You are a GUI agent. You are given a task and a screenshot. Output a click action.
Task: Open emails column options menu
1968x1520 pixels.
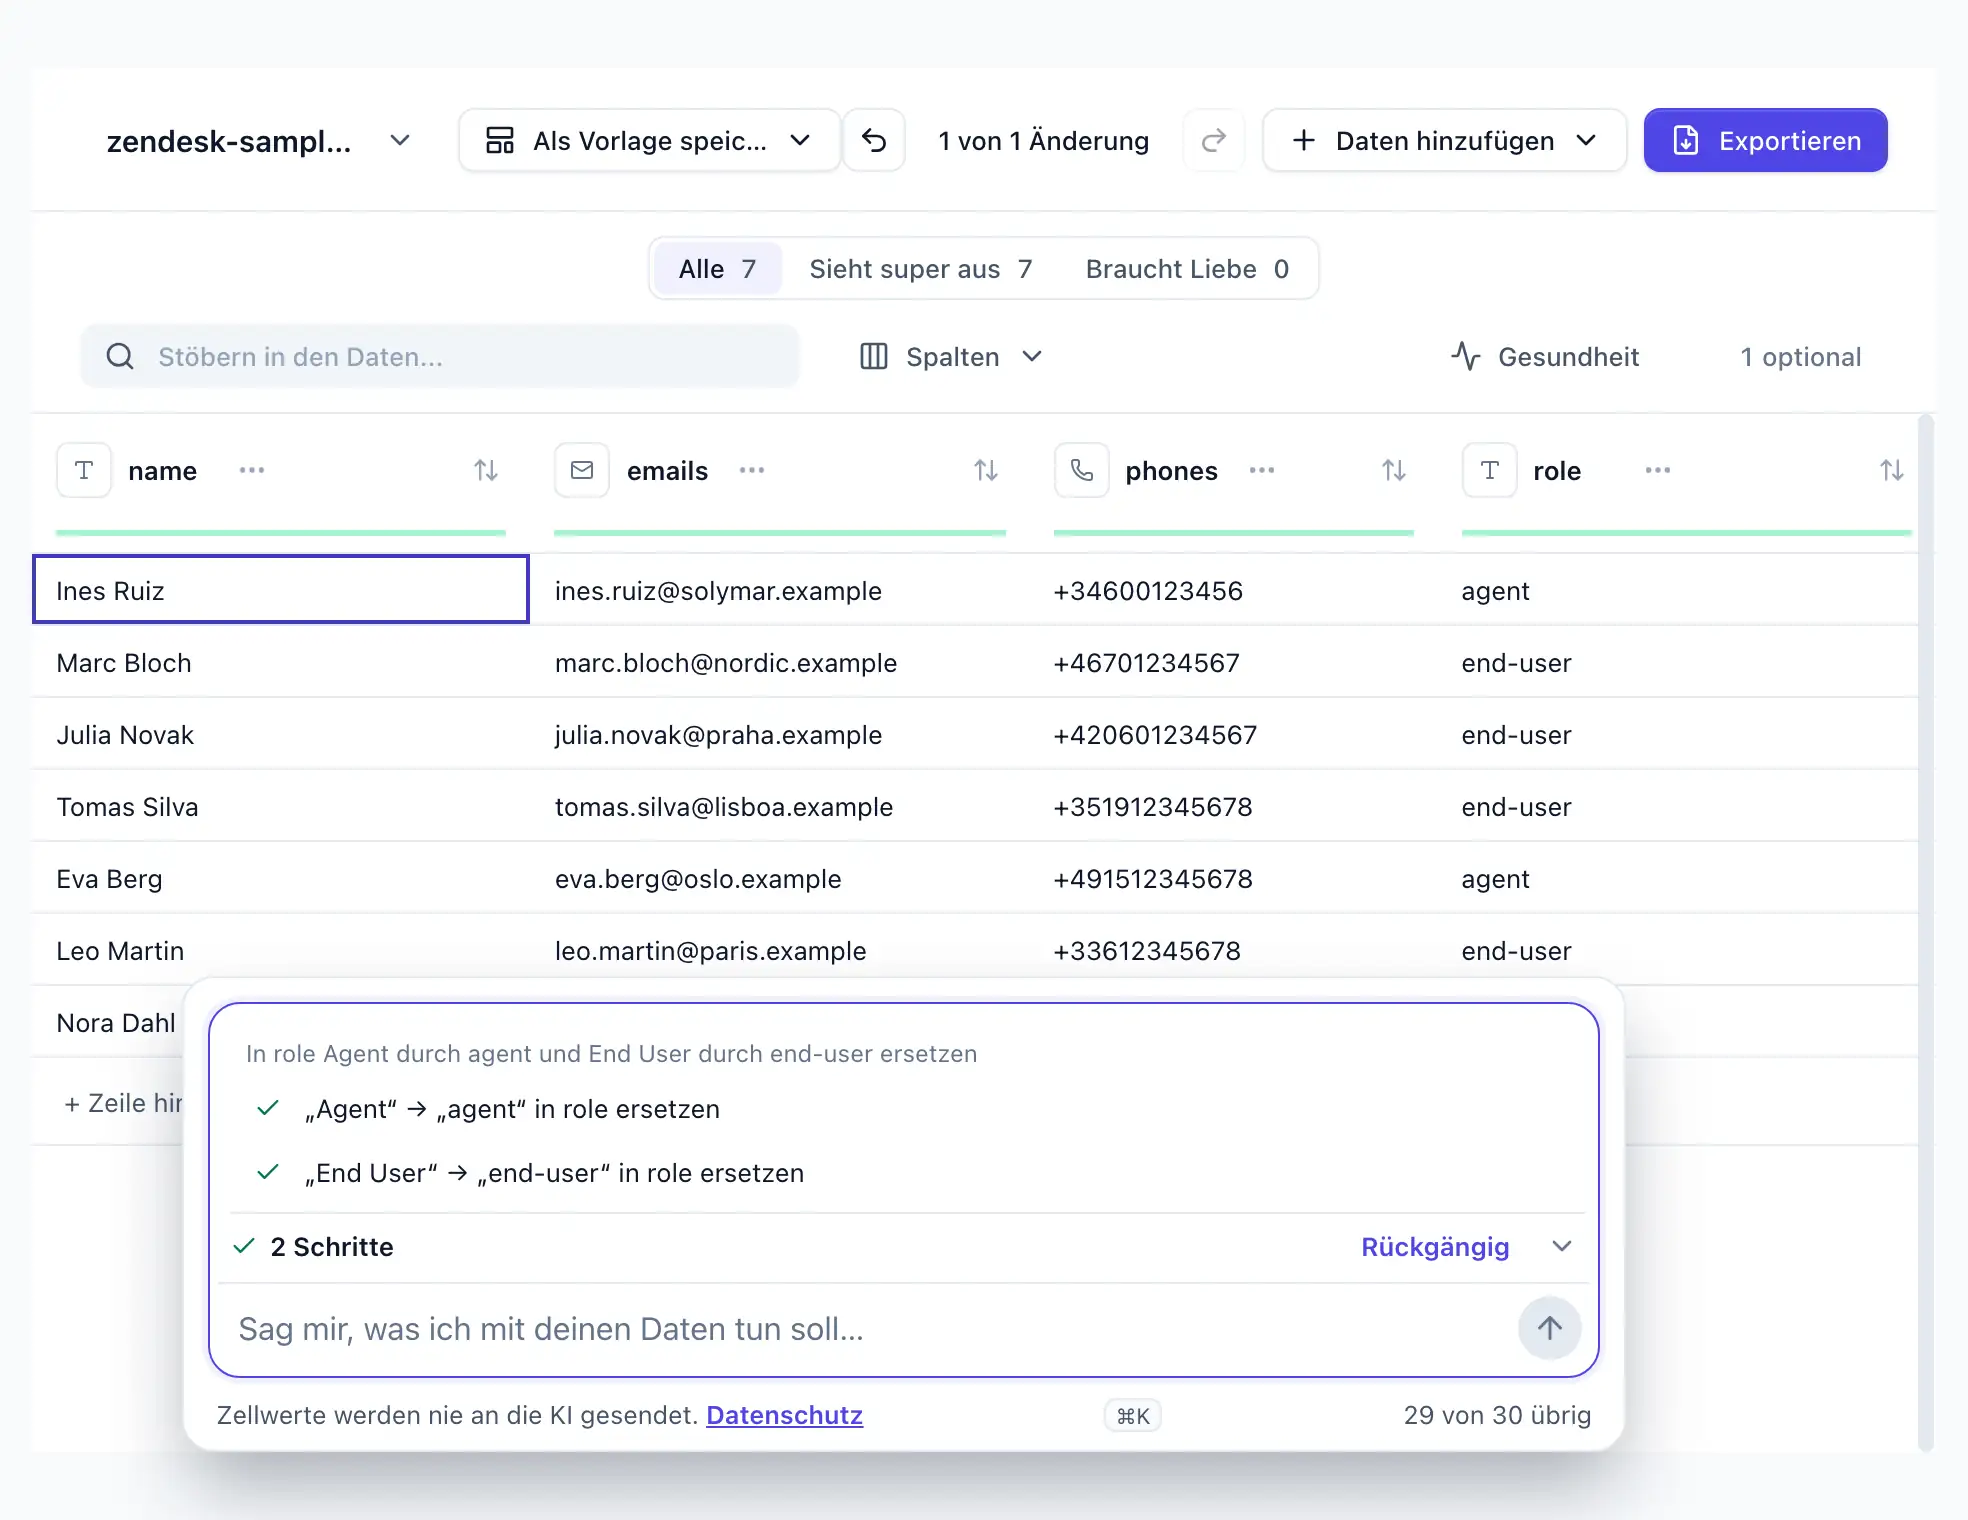point(752,470)
